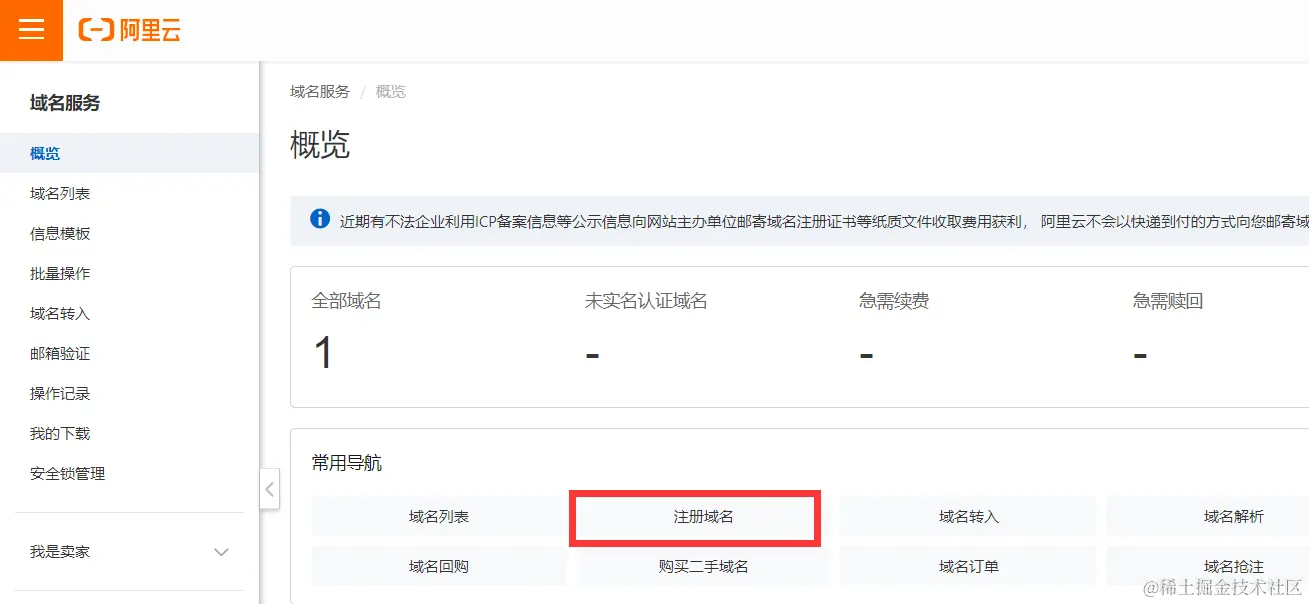Select 概览 in the sidebar

[129, 153]
